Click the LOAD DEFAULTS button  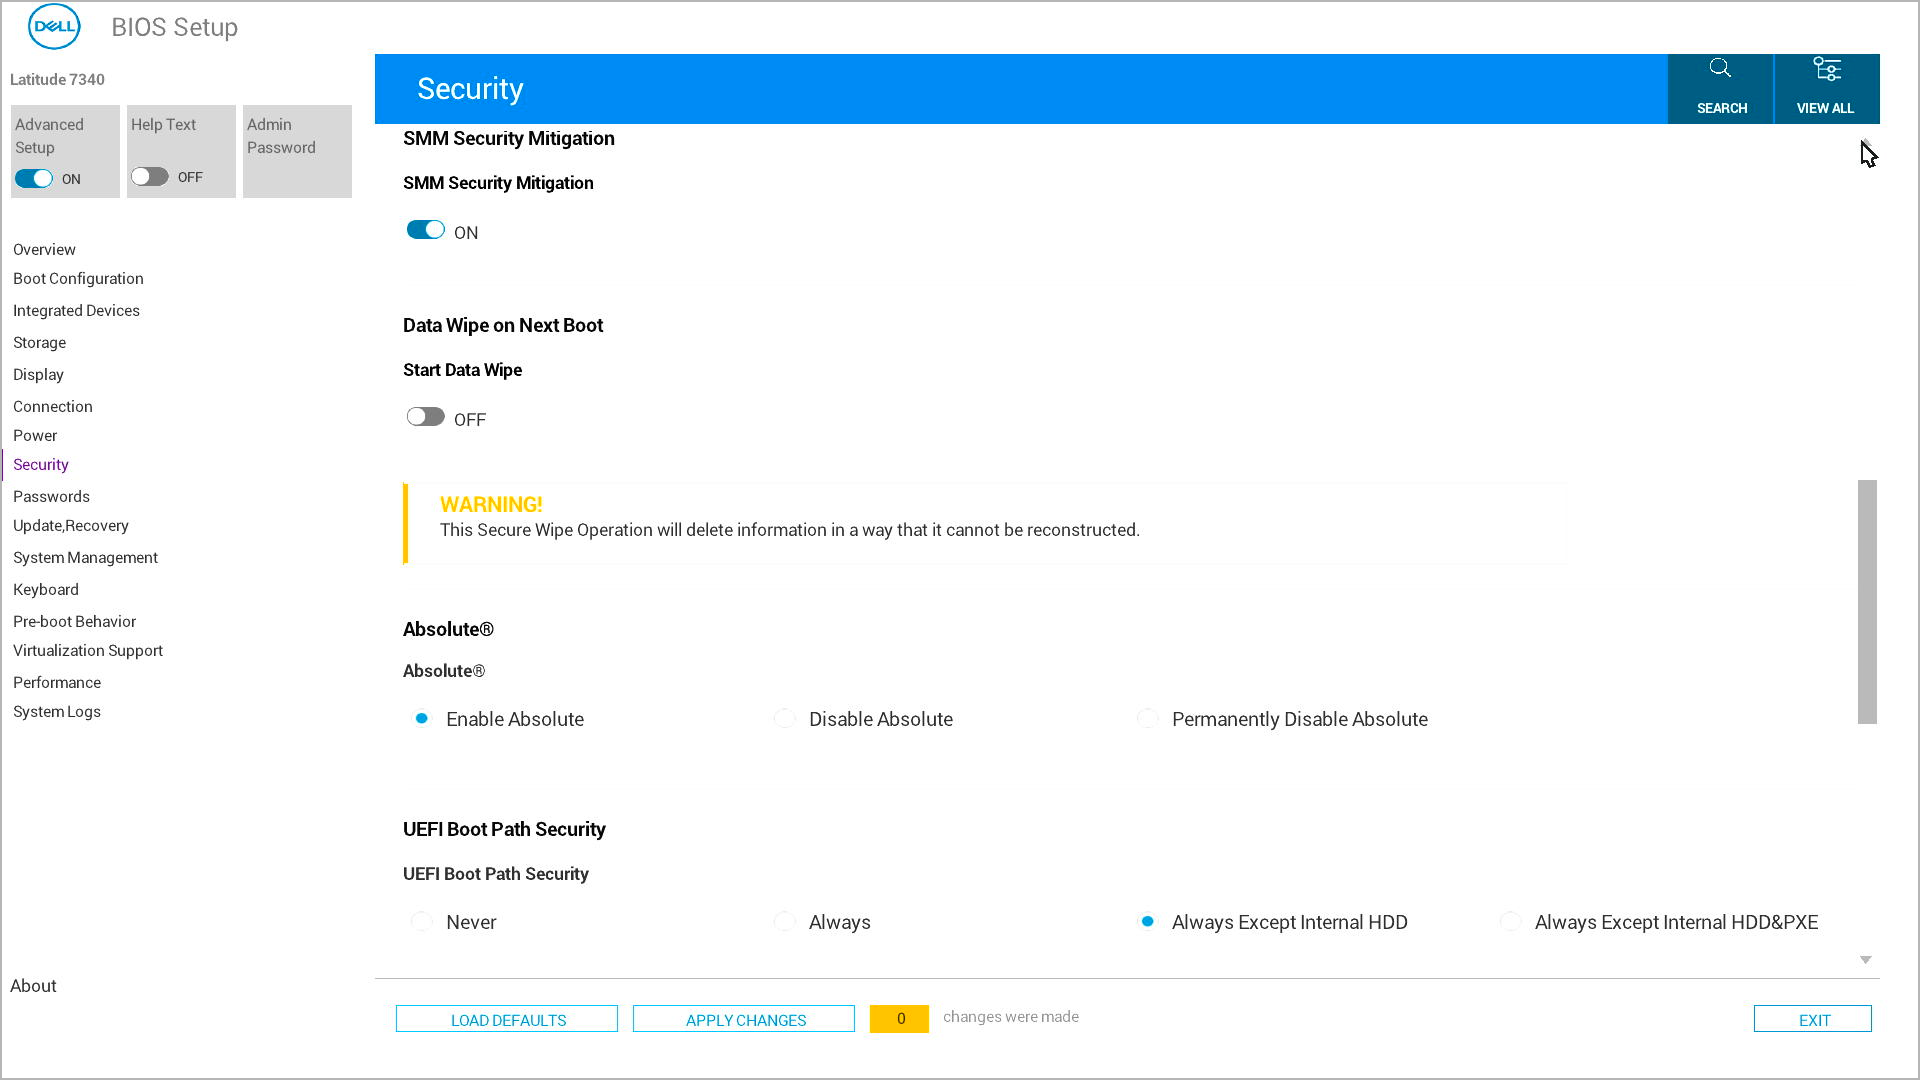click(x=507, y=1018)
